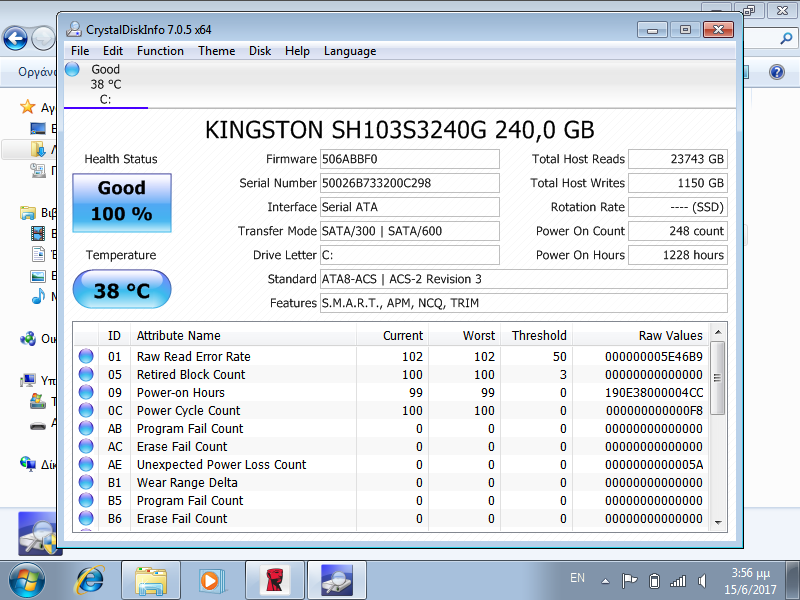Click the Threshold column header
The image size is (800, 600).
click(x=536, y=335)
